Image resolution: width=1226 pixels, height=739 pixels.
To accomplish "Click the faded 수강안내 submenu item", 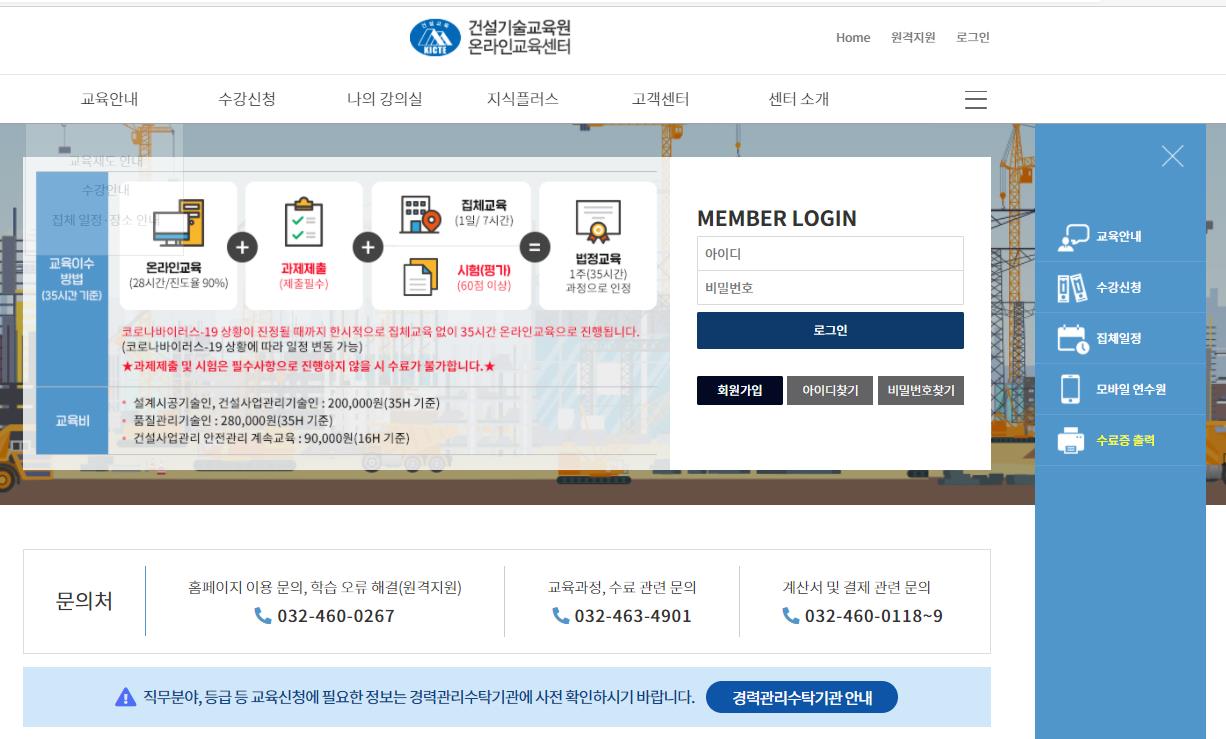I will click(106, 189).
